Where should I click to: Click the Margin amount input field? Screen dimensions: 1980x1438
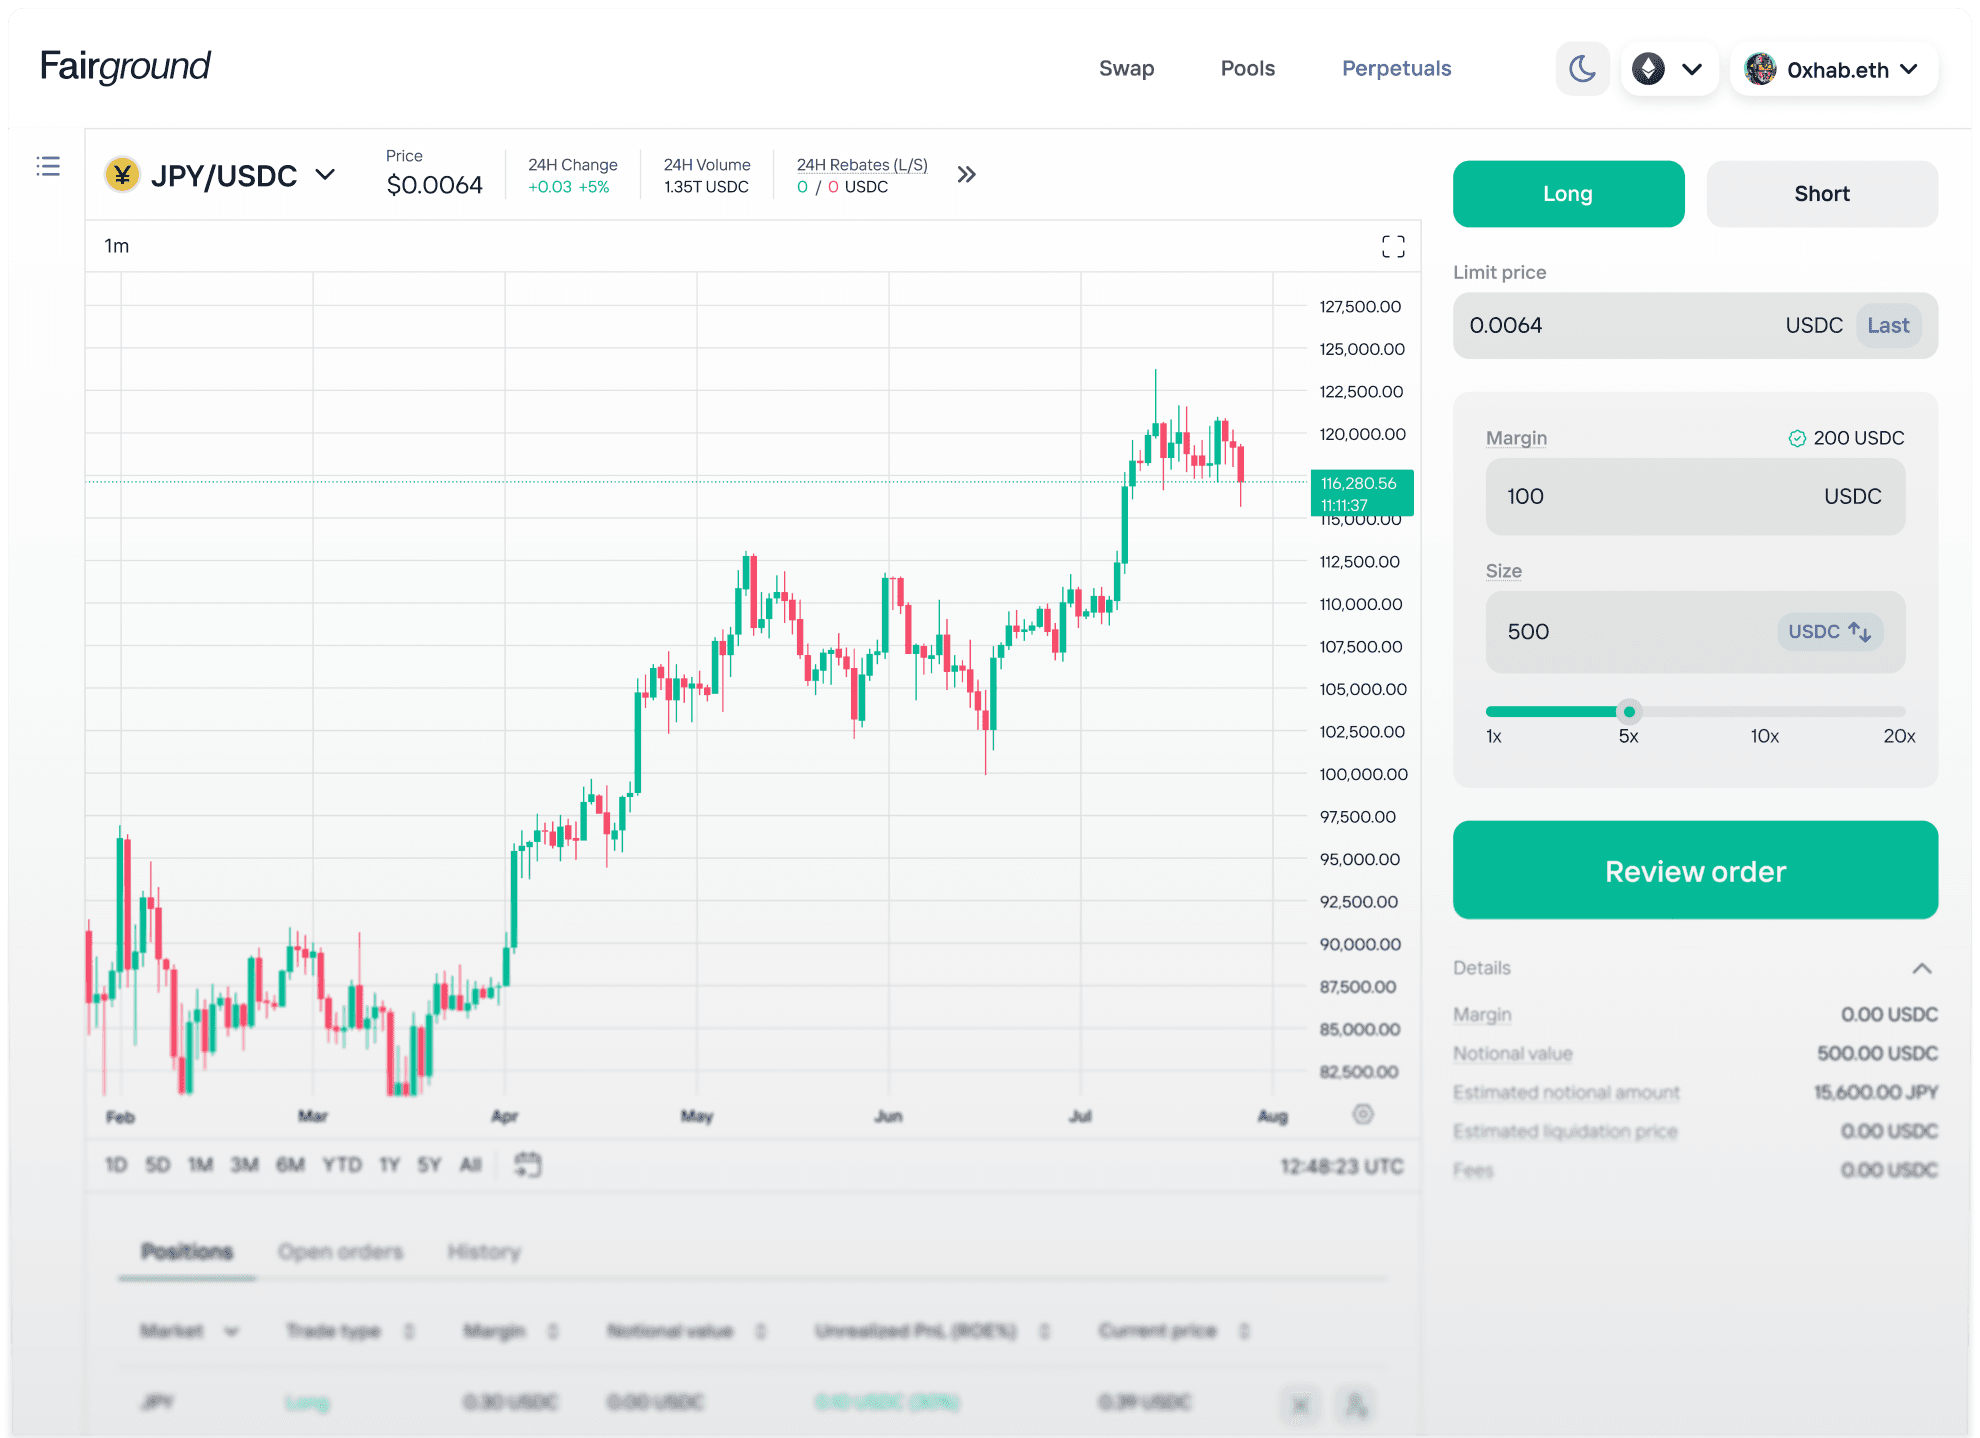[1650, 497]
